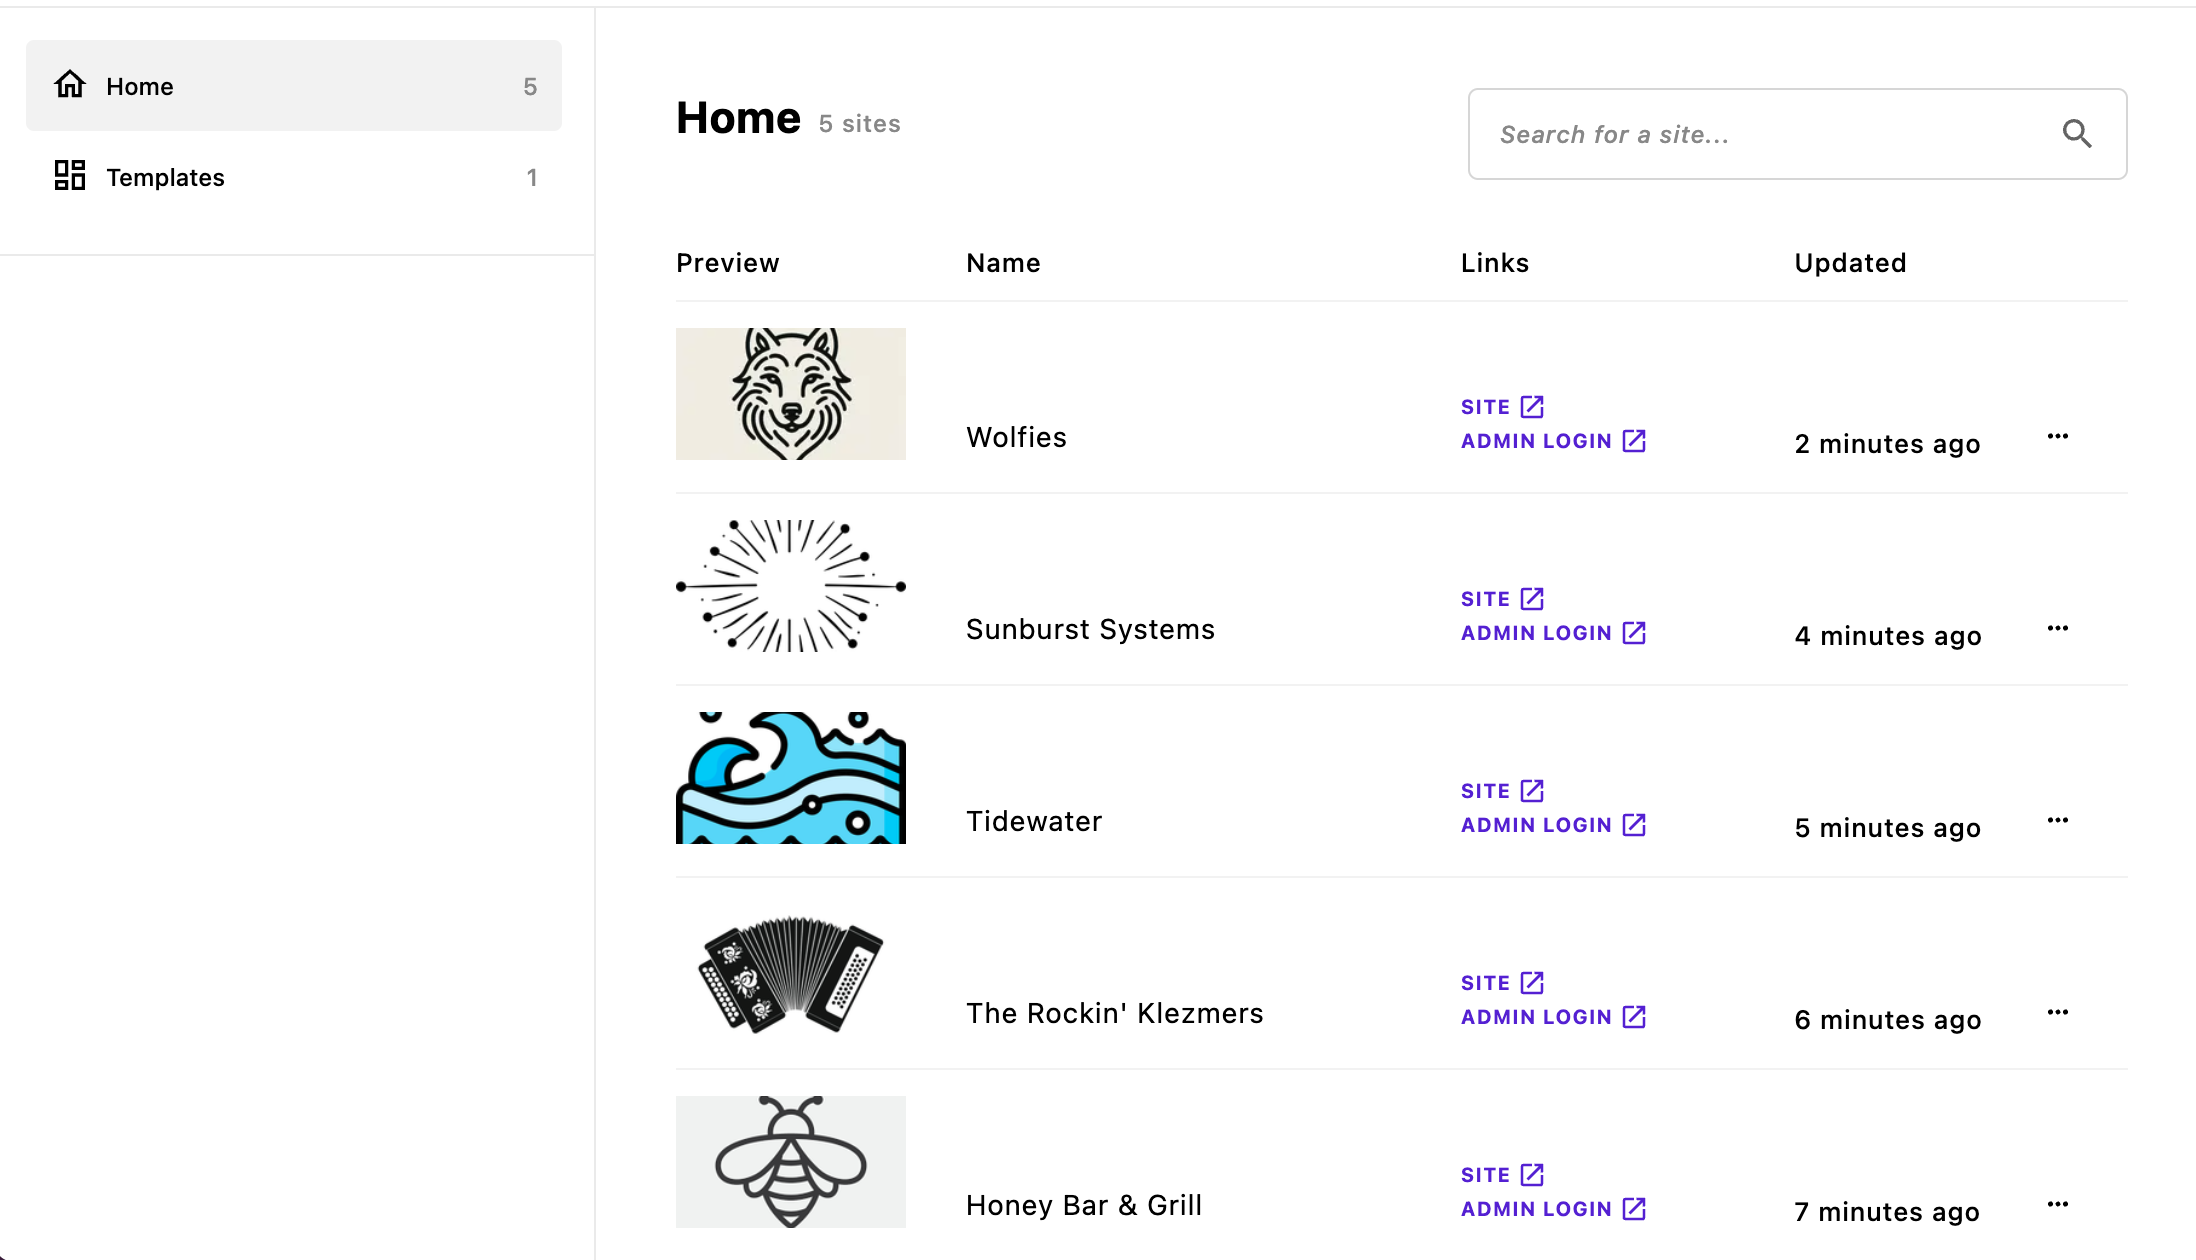Click the Templates grid icon in sidebar
This screenshot has width=2196, height=1260.
point(68,177)
